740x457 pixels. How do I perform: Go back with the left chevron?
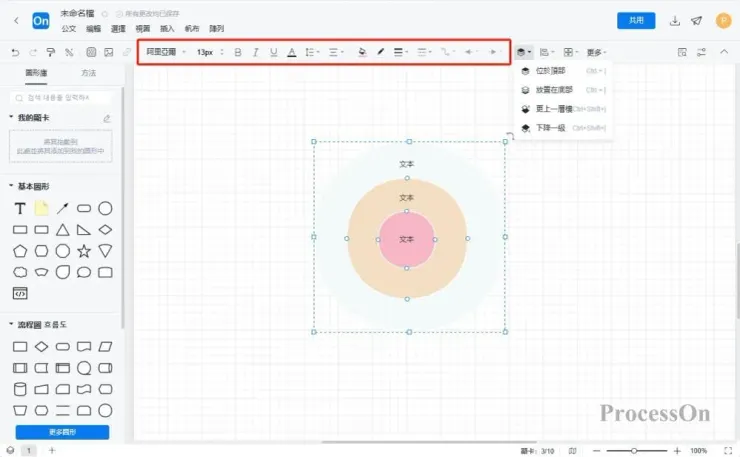[17, 21]
